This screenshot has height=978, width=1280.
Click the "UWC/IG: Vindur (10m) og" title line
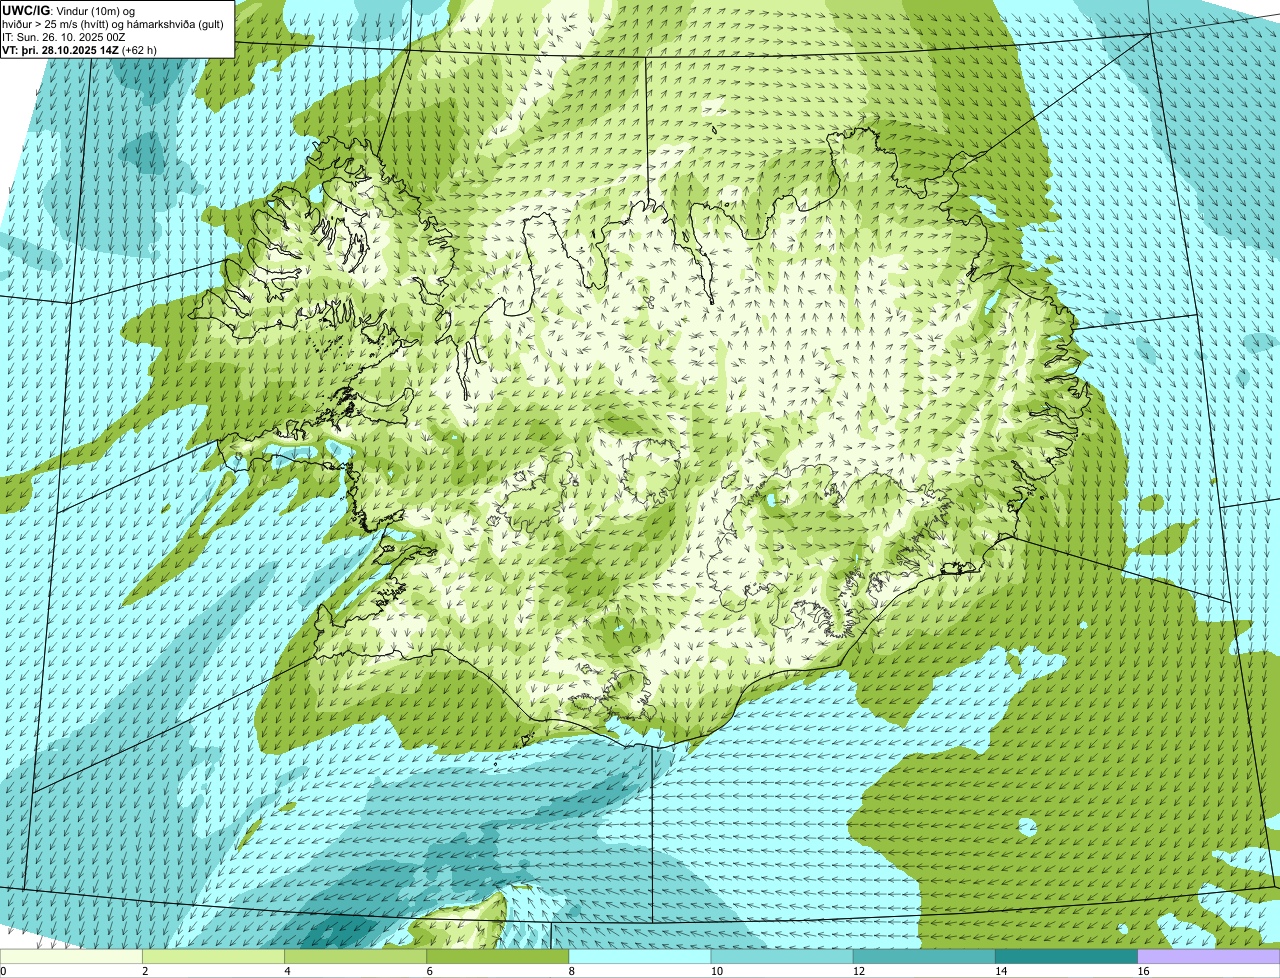click(69, 10)
